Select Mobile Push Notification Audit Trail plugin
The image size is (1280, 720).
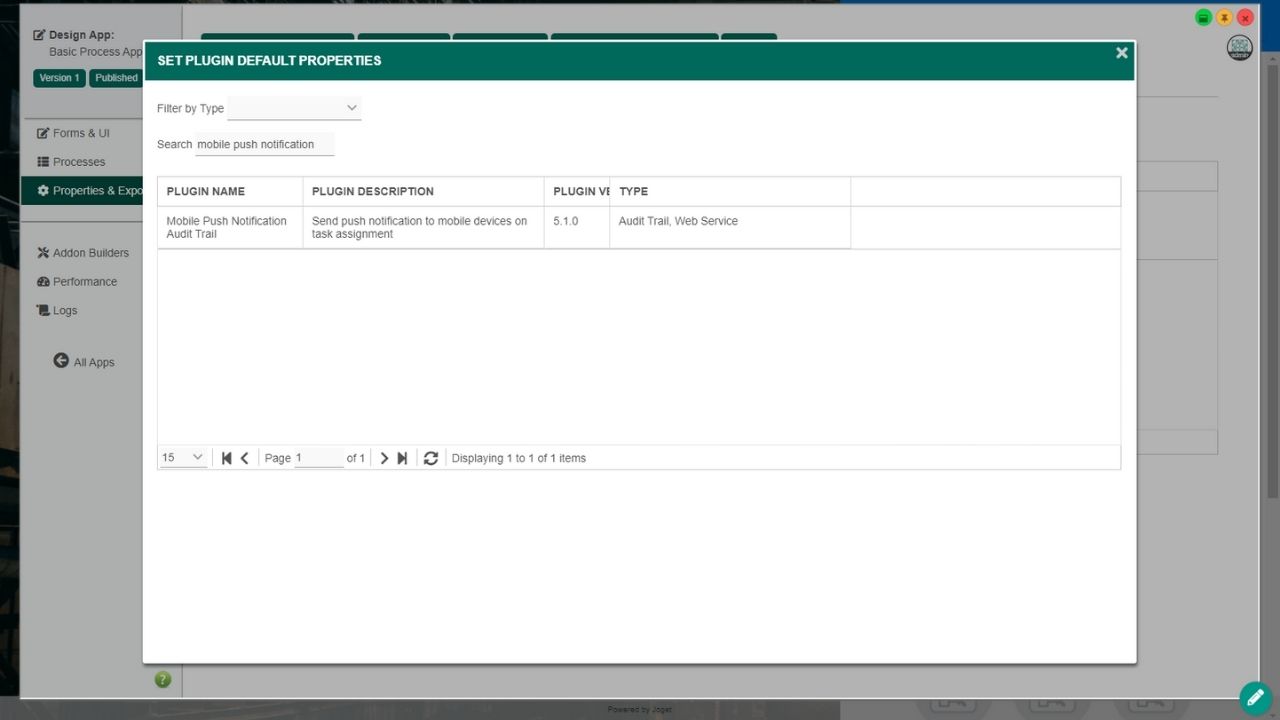[x=227, y=227]
